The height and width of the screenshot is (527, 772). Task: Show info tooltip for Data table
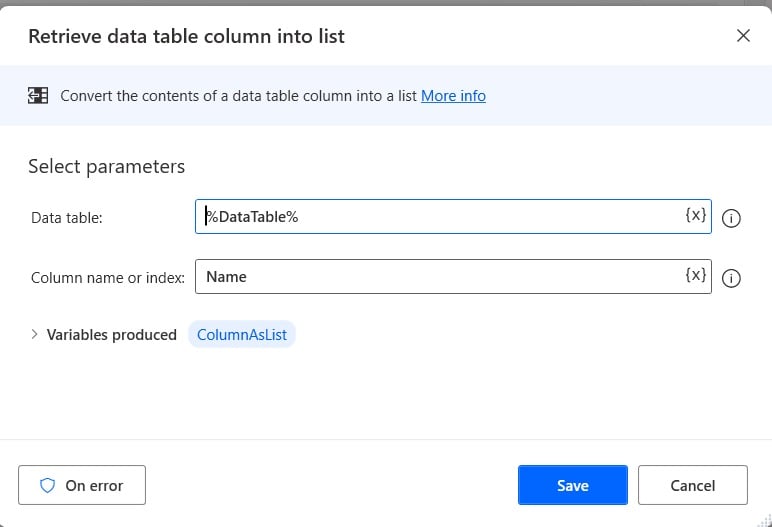click(731, 218)
